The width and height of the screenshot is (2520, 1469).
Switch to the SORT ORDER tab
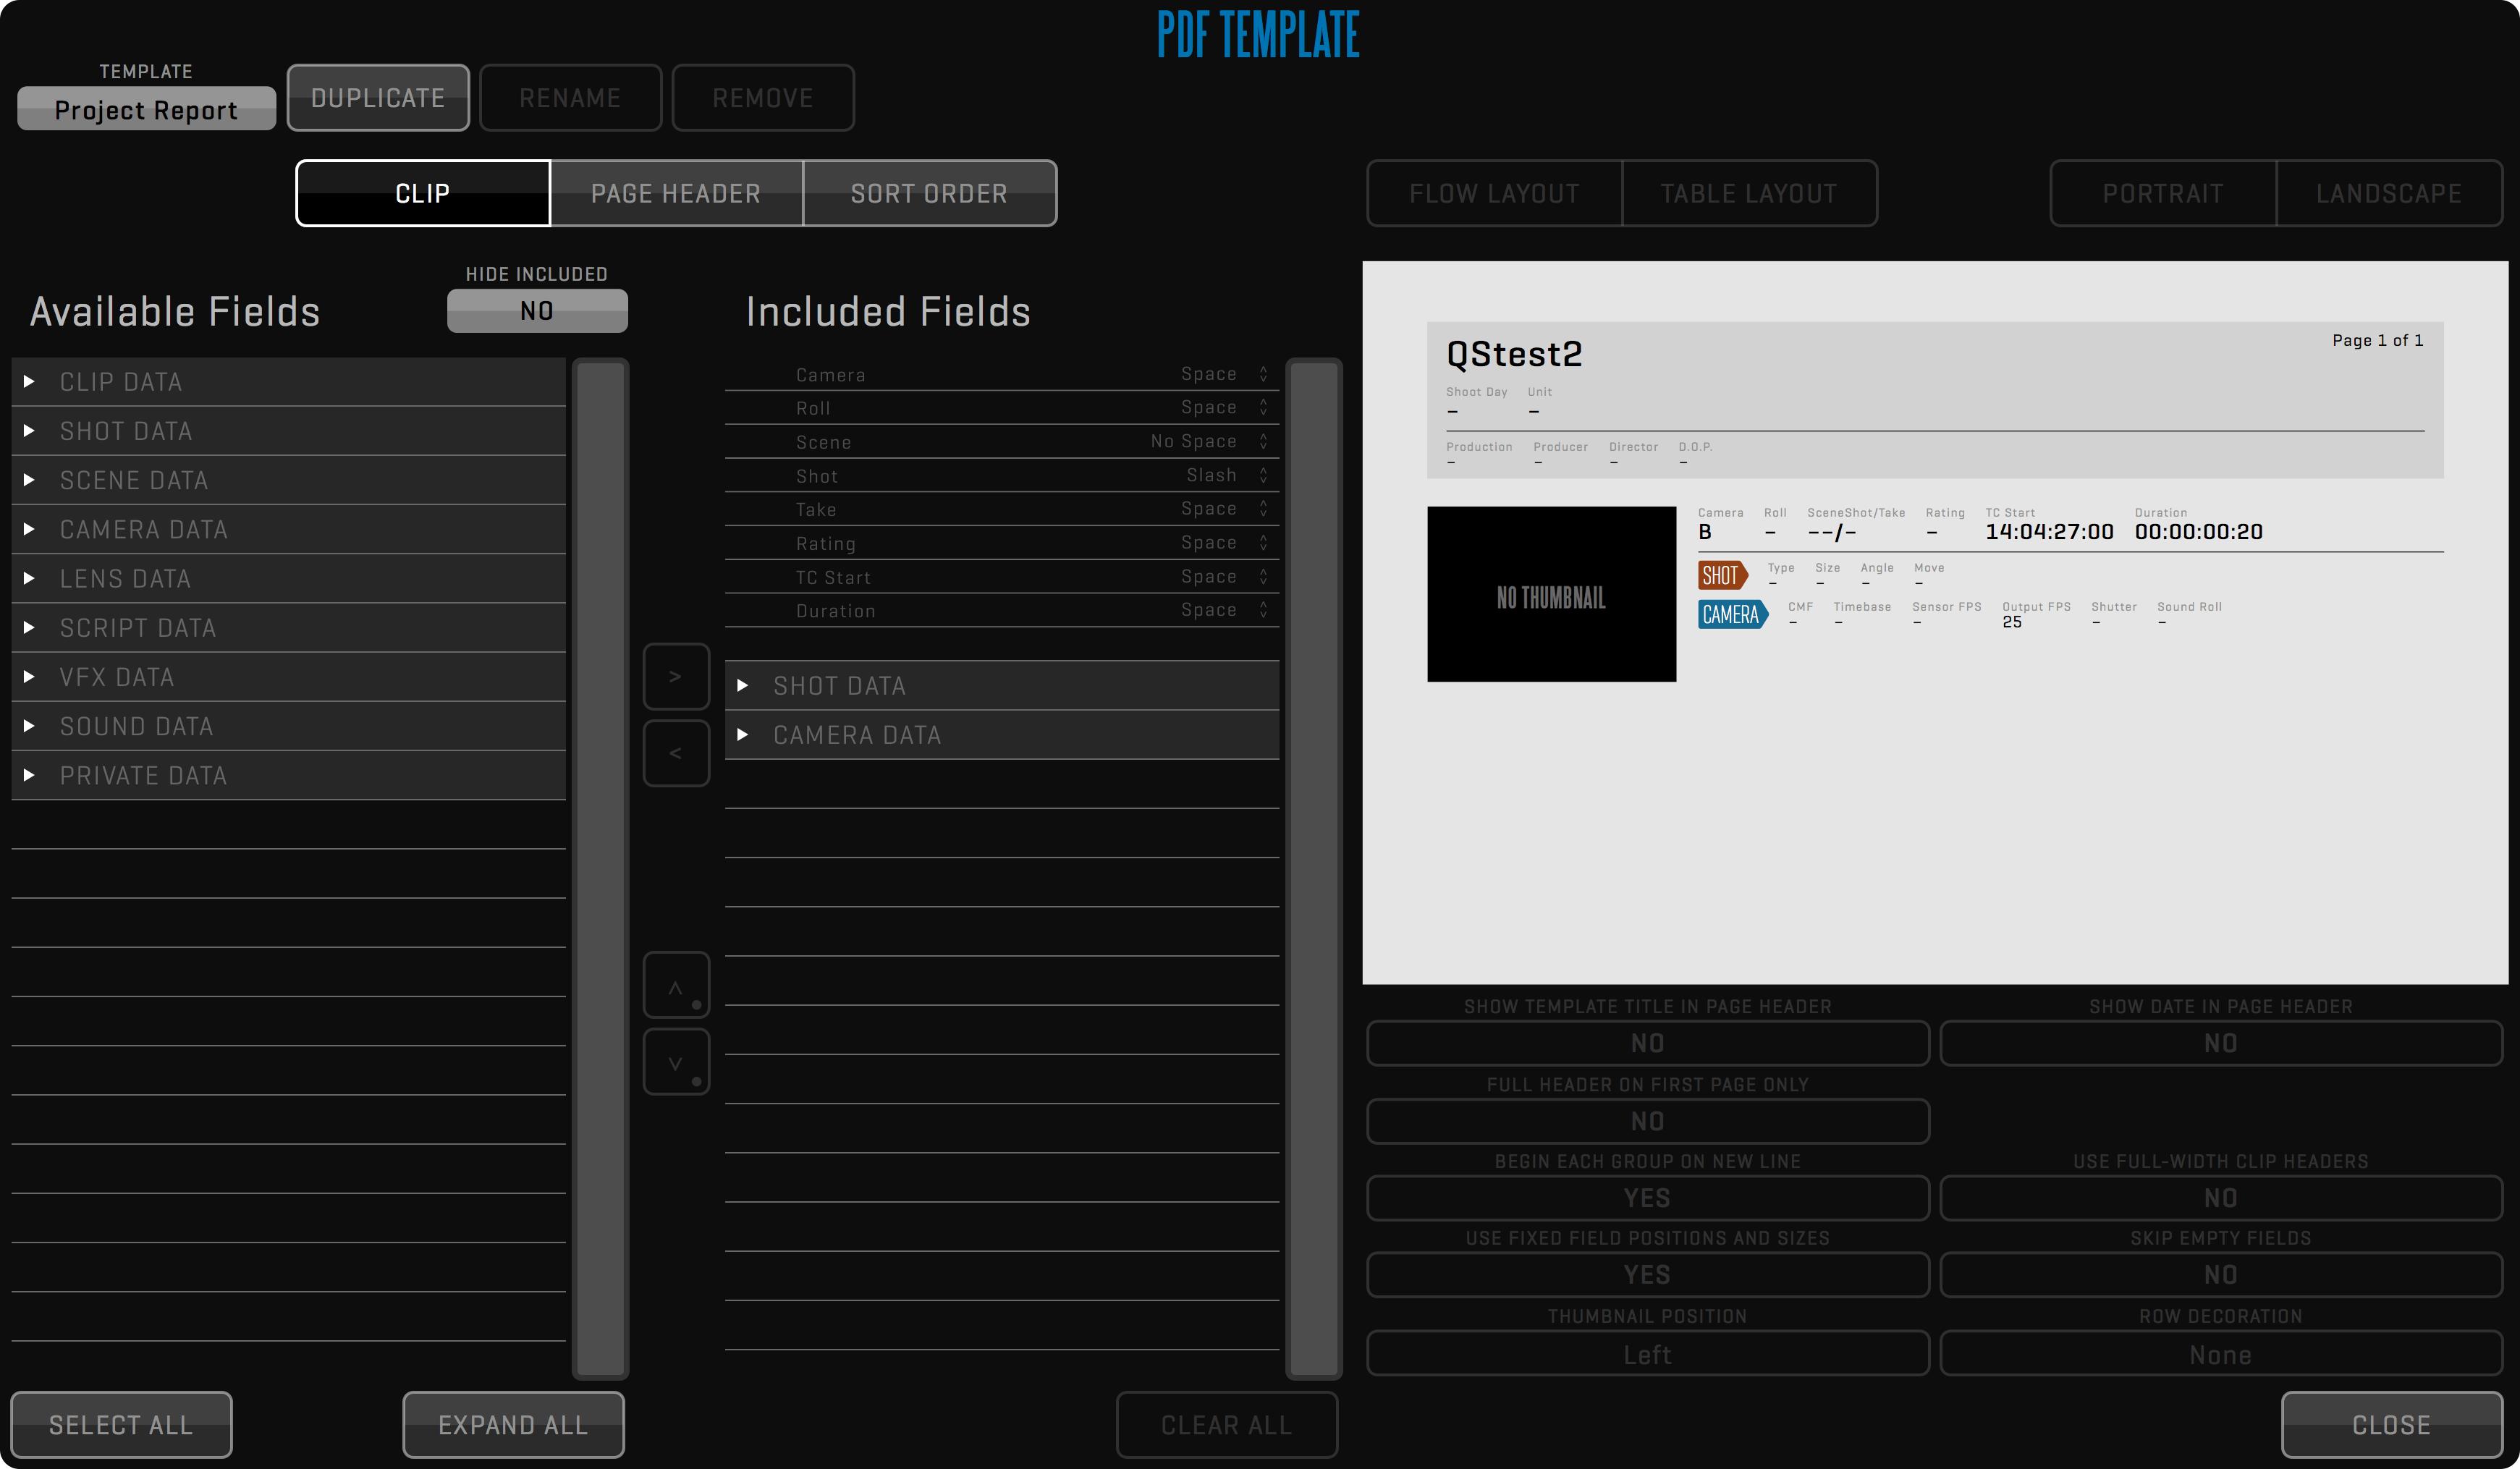click(x=929, y=193)
